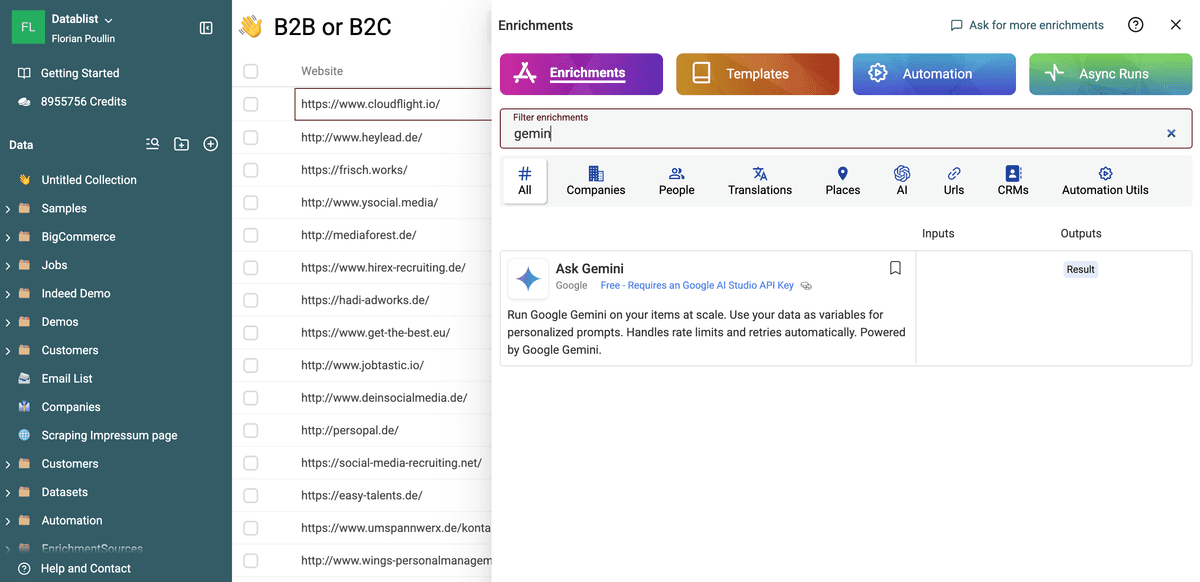The image size is (1200, 582).
Task: Filter enrichments by Places category
Action: coord(842,181)
